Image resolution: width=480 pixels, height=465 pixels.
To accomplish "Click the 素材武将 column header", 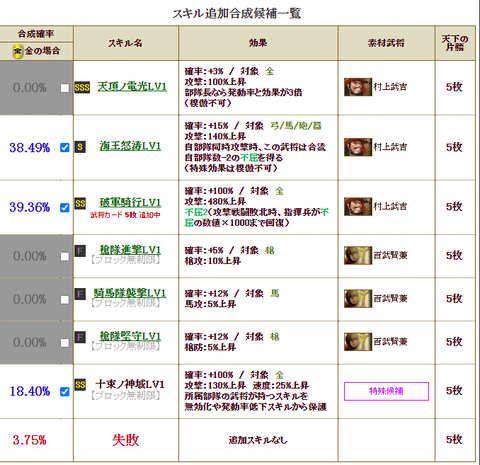I will [386, 43].
